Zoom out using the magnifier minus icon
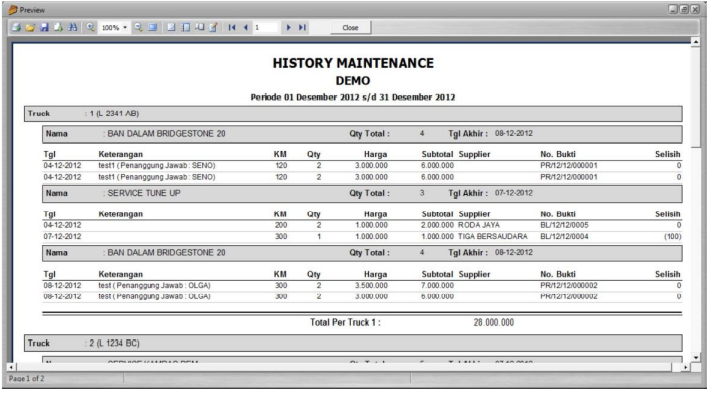709x393 pixels. (x=138, y=28)
